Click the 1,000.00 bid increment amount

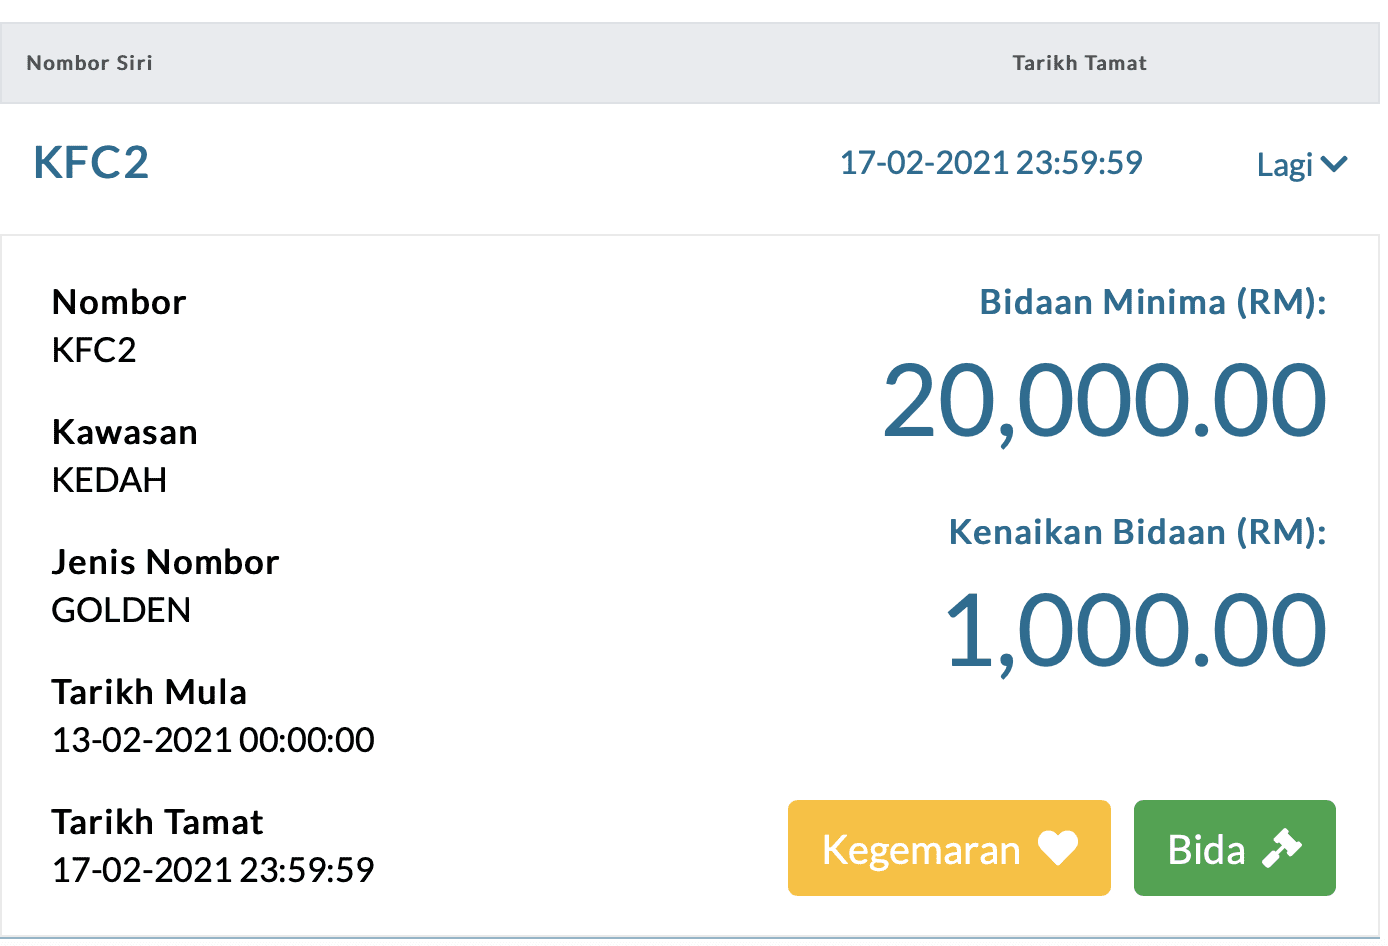click(1135, 632)
